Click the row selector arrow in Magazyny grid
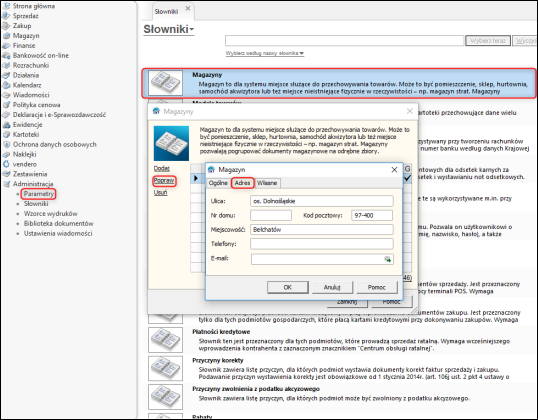This screenshot has height=420, width=538. 196,178
